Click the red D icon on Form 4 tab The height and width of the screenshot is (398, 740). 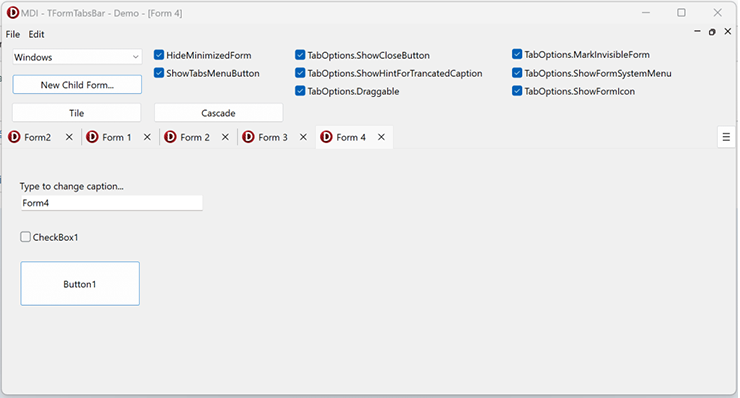tap(326, 137)
